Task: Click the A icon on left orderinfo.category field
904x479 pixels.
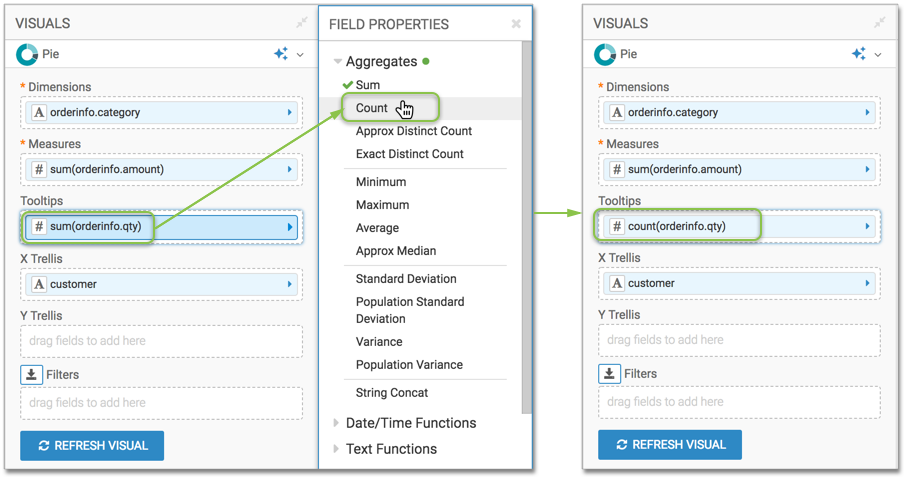Action: click(39, 113)
